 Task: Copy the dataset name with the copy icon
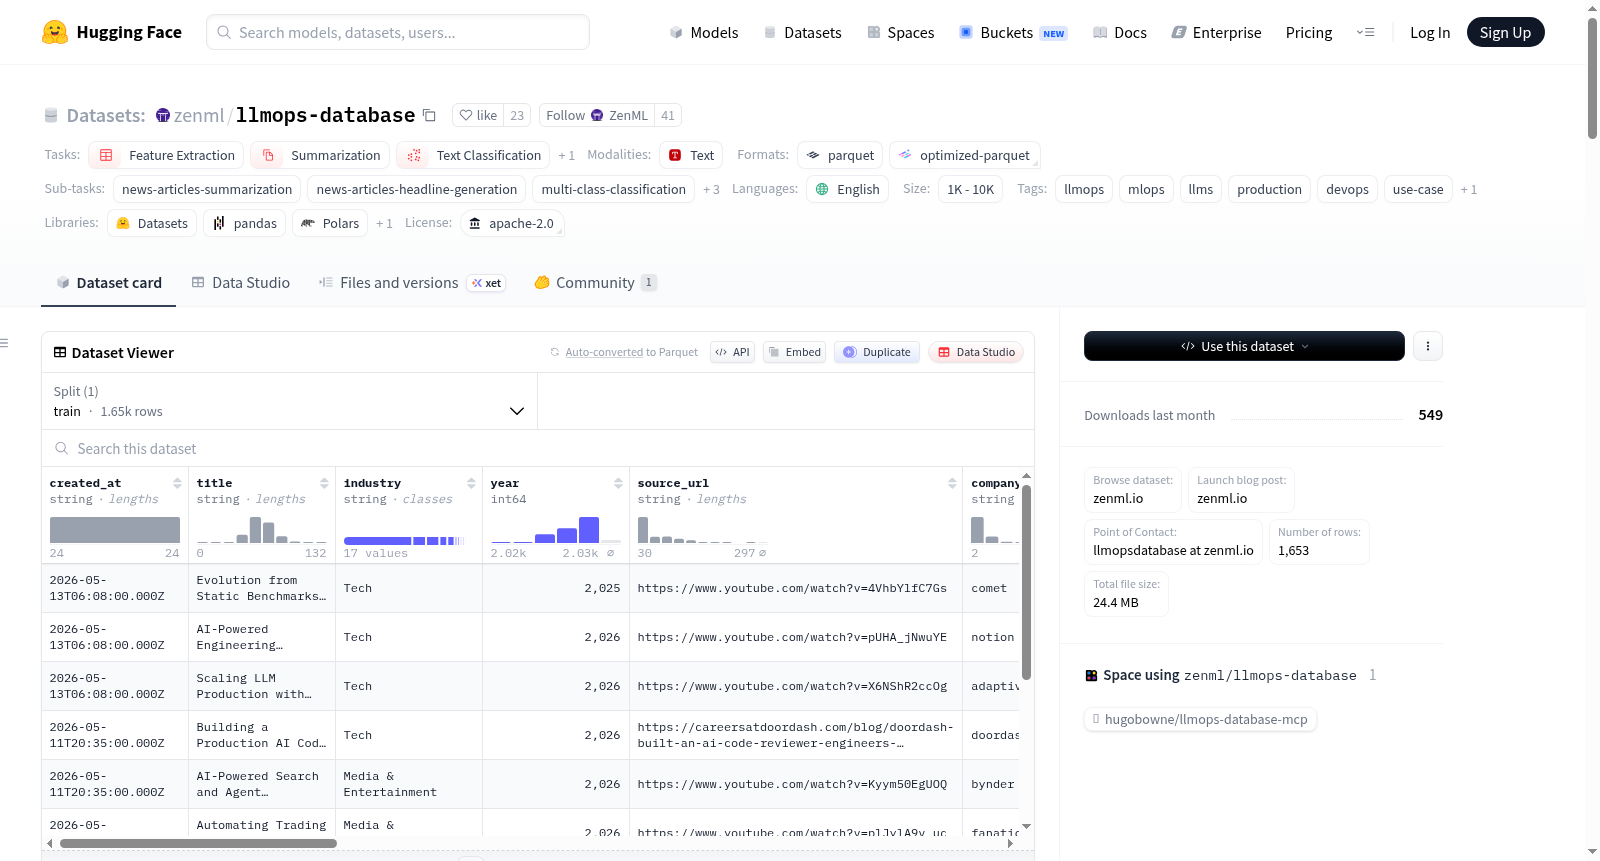429,115
